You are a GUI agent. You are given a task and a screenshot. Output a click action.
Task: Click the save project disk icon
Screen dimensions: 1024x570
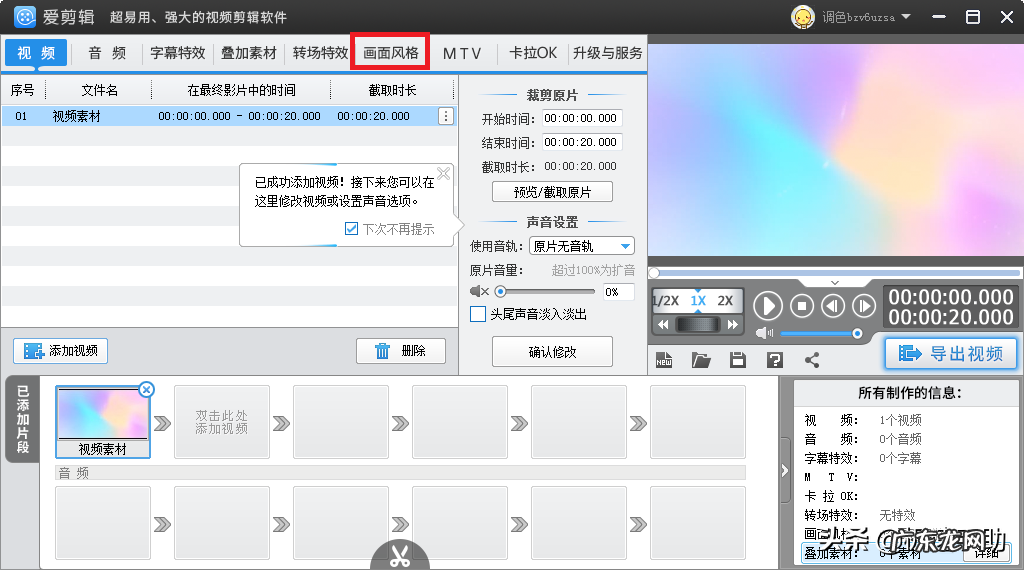[x=738, y=360]
